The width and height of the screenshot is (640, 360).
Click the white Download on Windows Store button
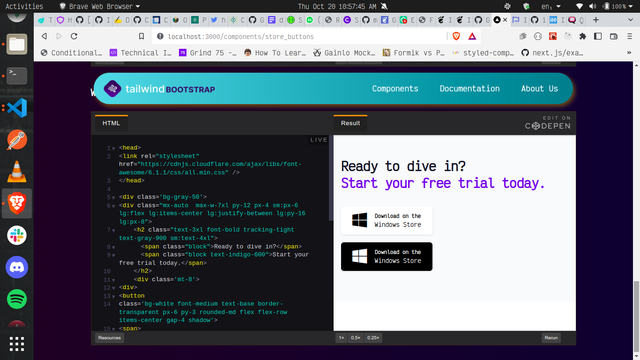click(387, 220)
